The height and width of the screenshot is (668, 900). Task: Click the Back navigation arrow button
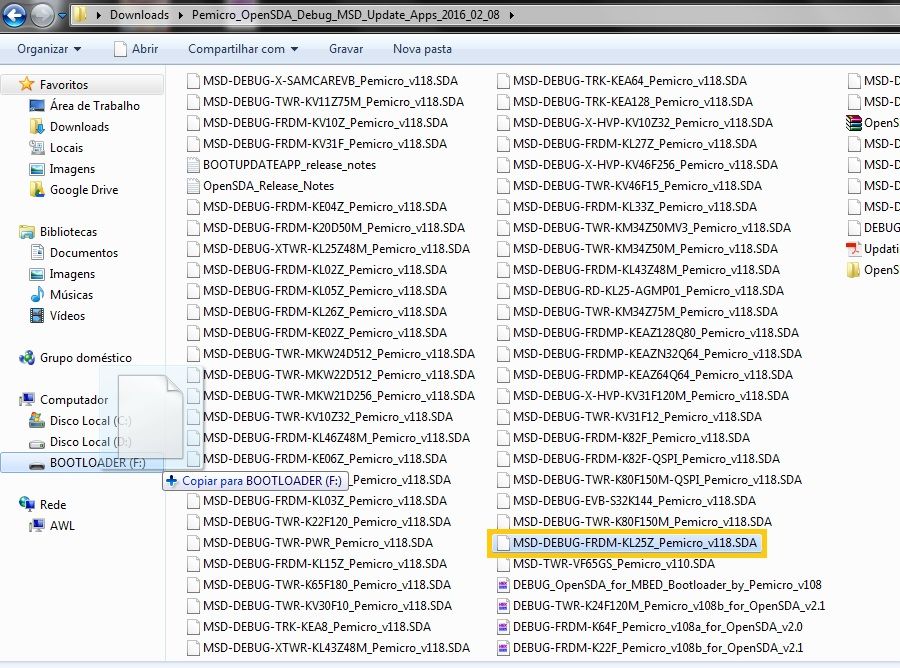pos(15,15)
